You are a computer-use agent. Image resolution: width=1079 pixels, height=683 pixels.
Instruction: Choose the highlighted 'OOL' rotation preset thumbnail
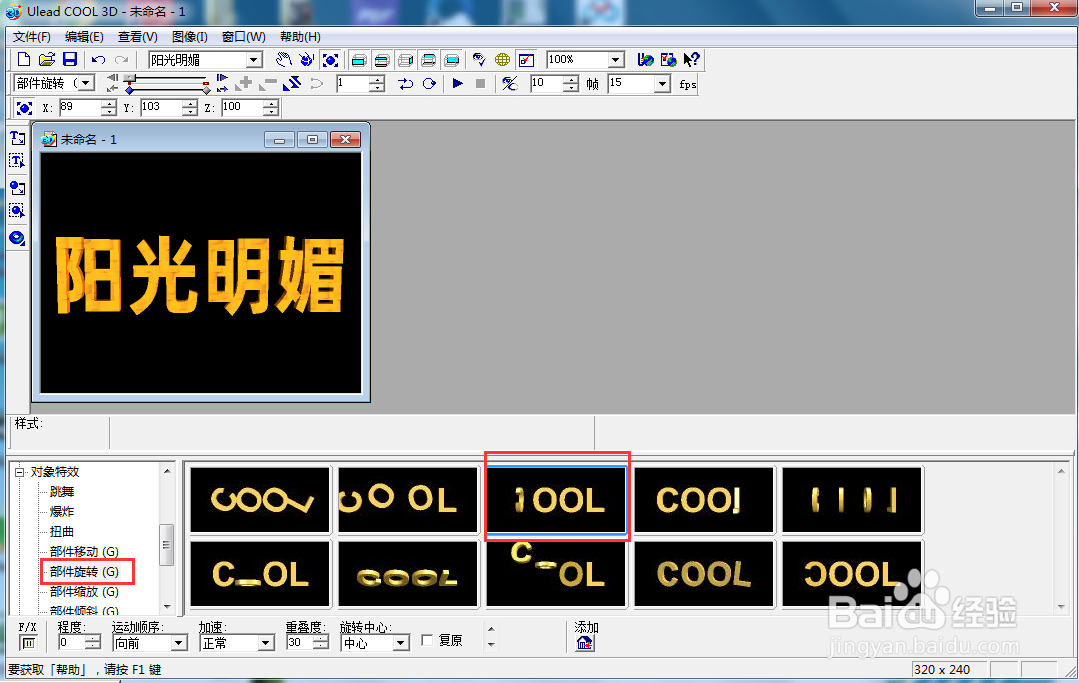(556, 500)
